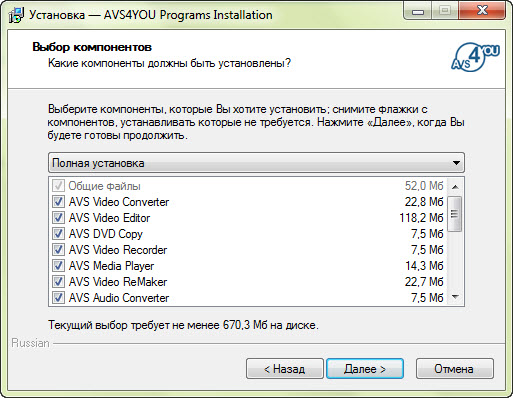
Task: Click the component list scrollbar thumb
Action: point(455,214)
